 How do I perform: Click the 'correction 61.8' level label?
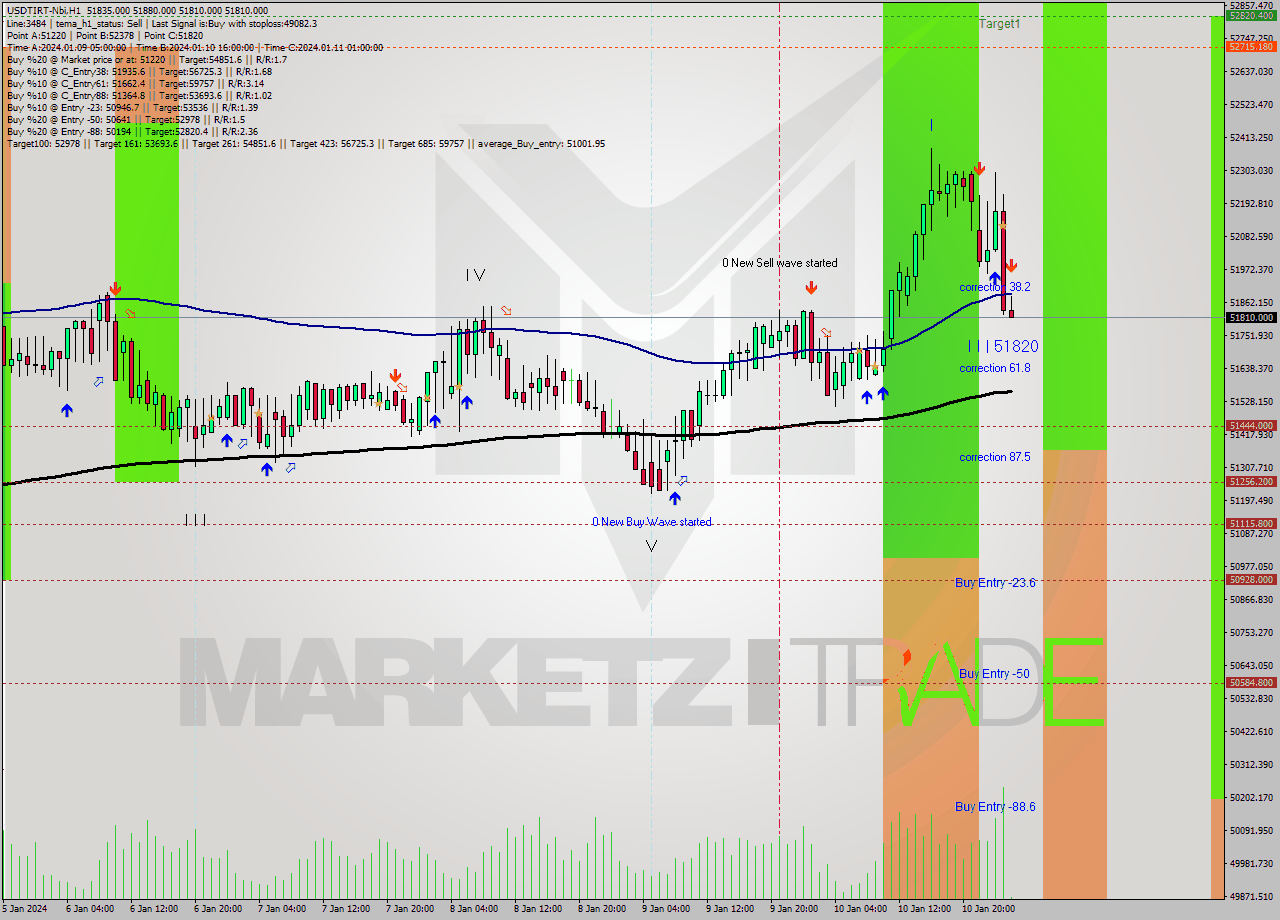[x=995, y=368]
